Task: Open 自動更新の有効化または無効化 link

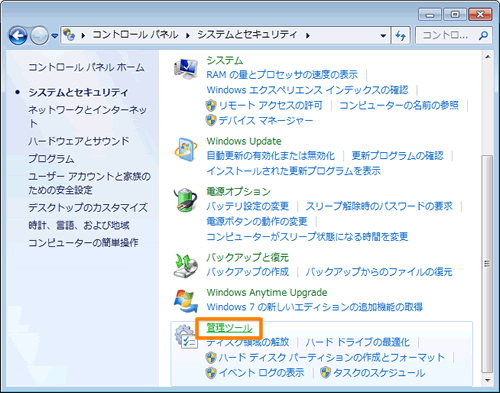Action: (x=271, y=156)
